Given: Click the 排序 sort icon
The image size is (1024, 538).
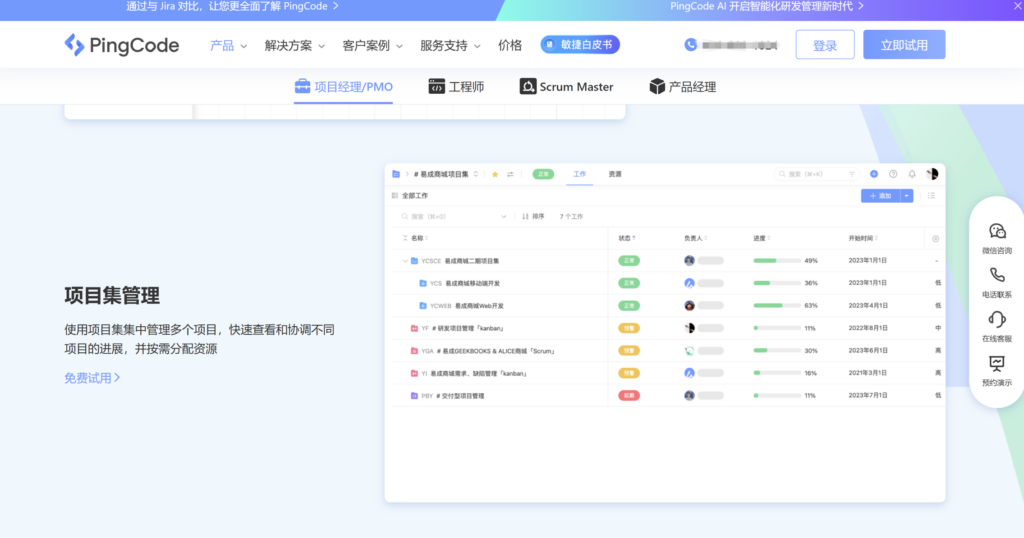Looking at the screenshot, I should point(525,216).
